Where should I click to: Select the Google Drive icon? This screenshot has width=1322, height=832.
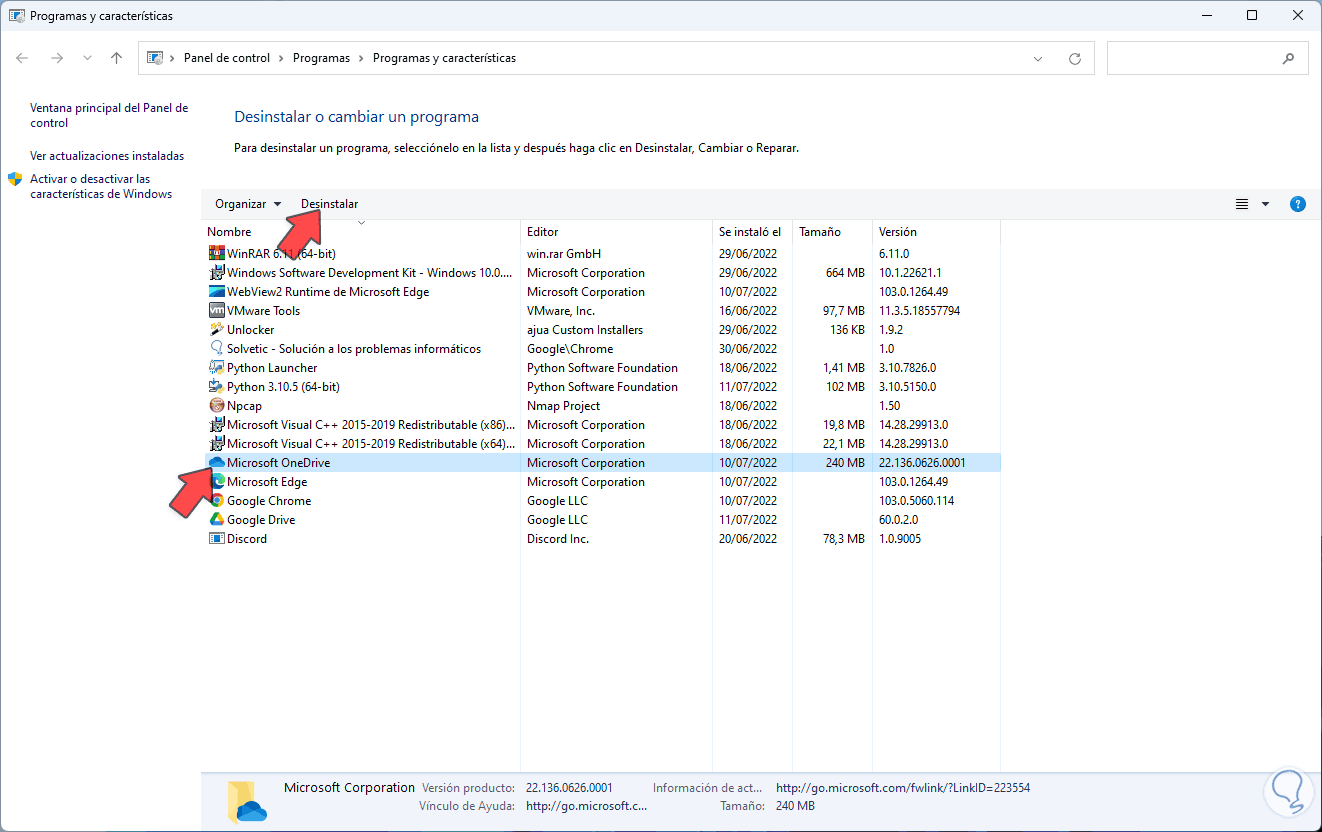(217, 520)
